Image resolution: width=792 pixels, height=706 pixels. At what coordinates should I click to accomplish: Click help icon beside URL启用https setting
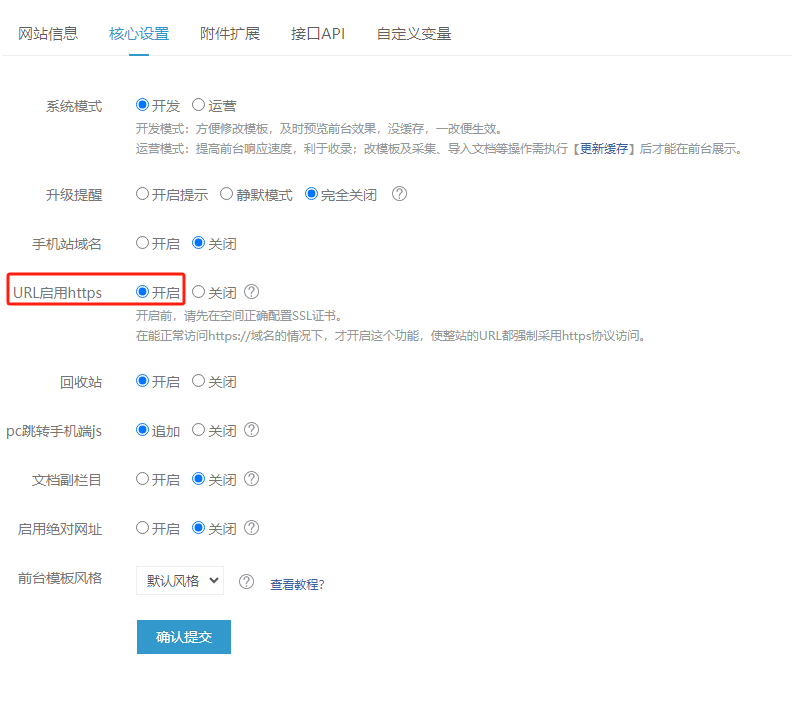251,292
